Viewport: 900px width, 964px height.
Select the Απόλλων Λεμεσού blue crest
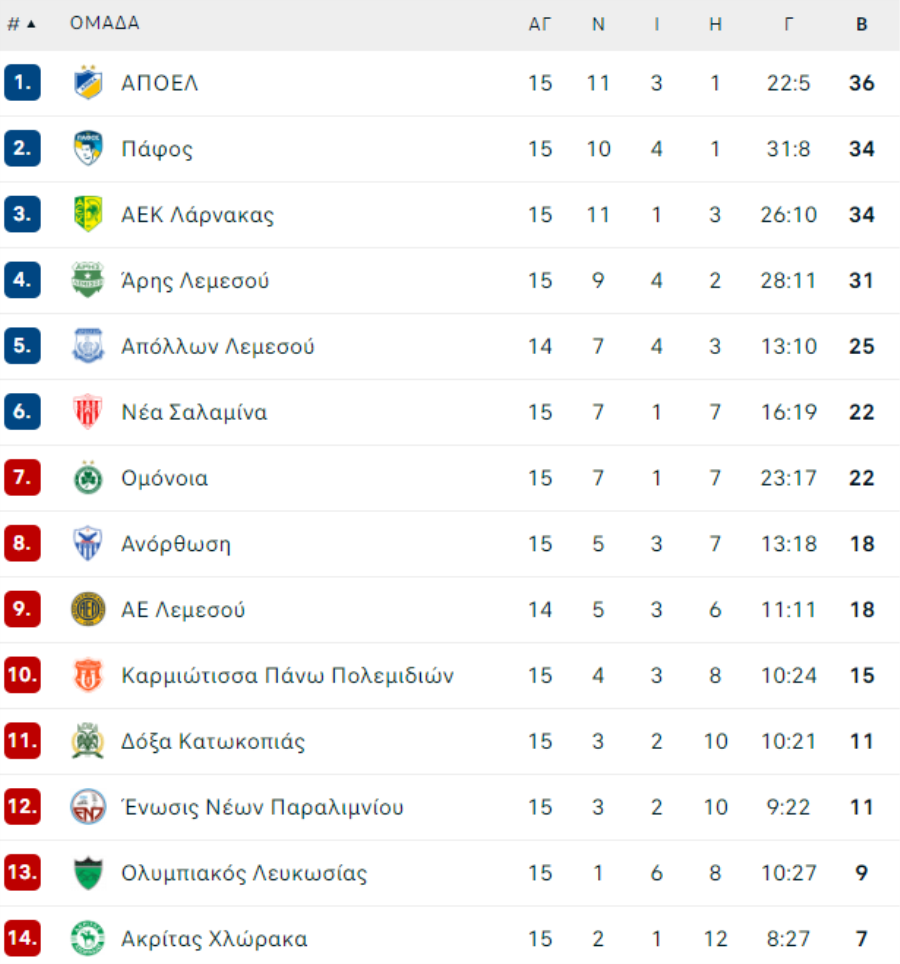click(x=88, y=346)
